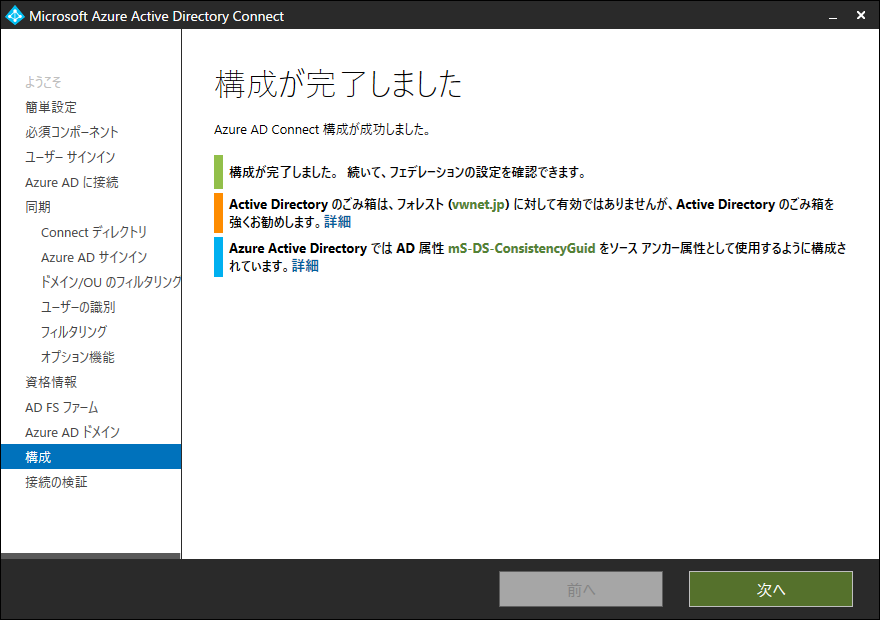This screenshot has width=880, height=620.
Task: Click the sidebar horizontal scrollbar
Action: point(90,556)
